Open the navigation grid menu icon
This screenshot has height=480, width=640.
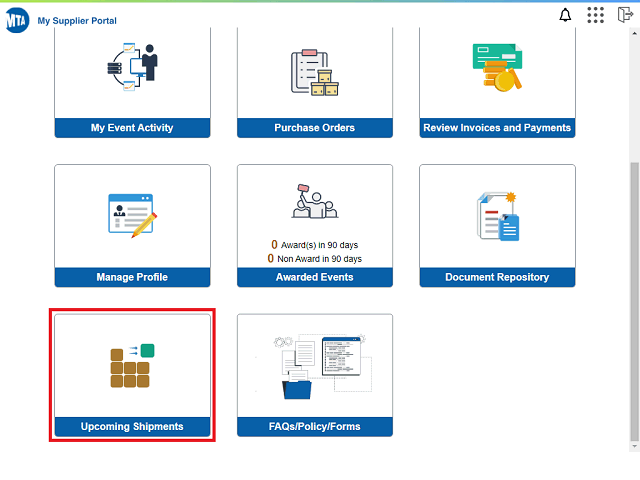595,15
